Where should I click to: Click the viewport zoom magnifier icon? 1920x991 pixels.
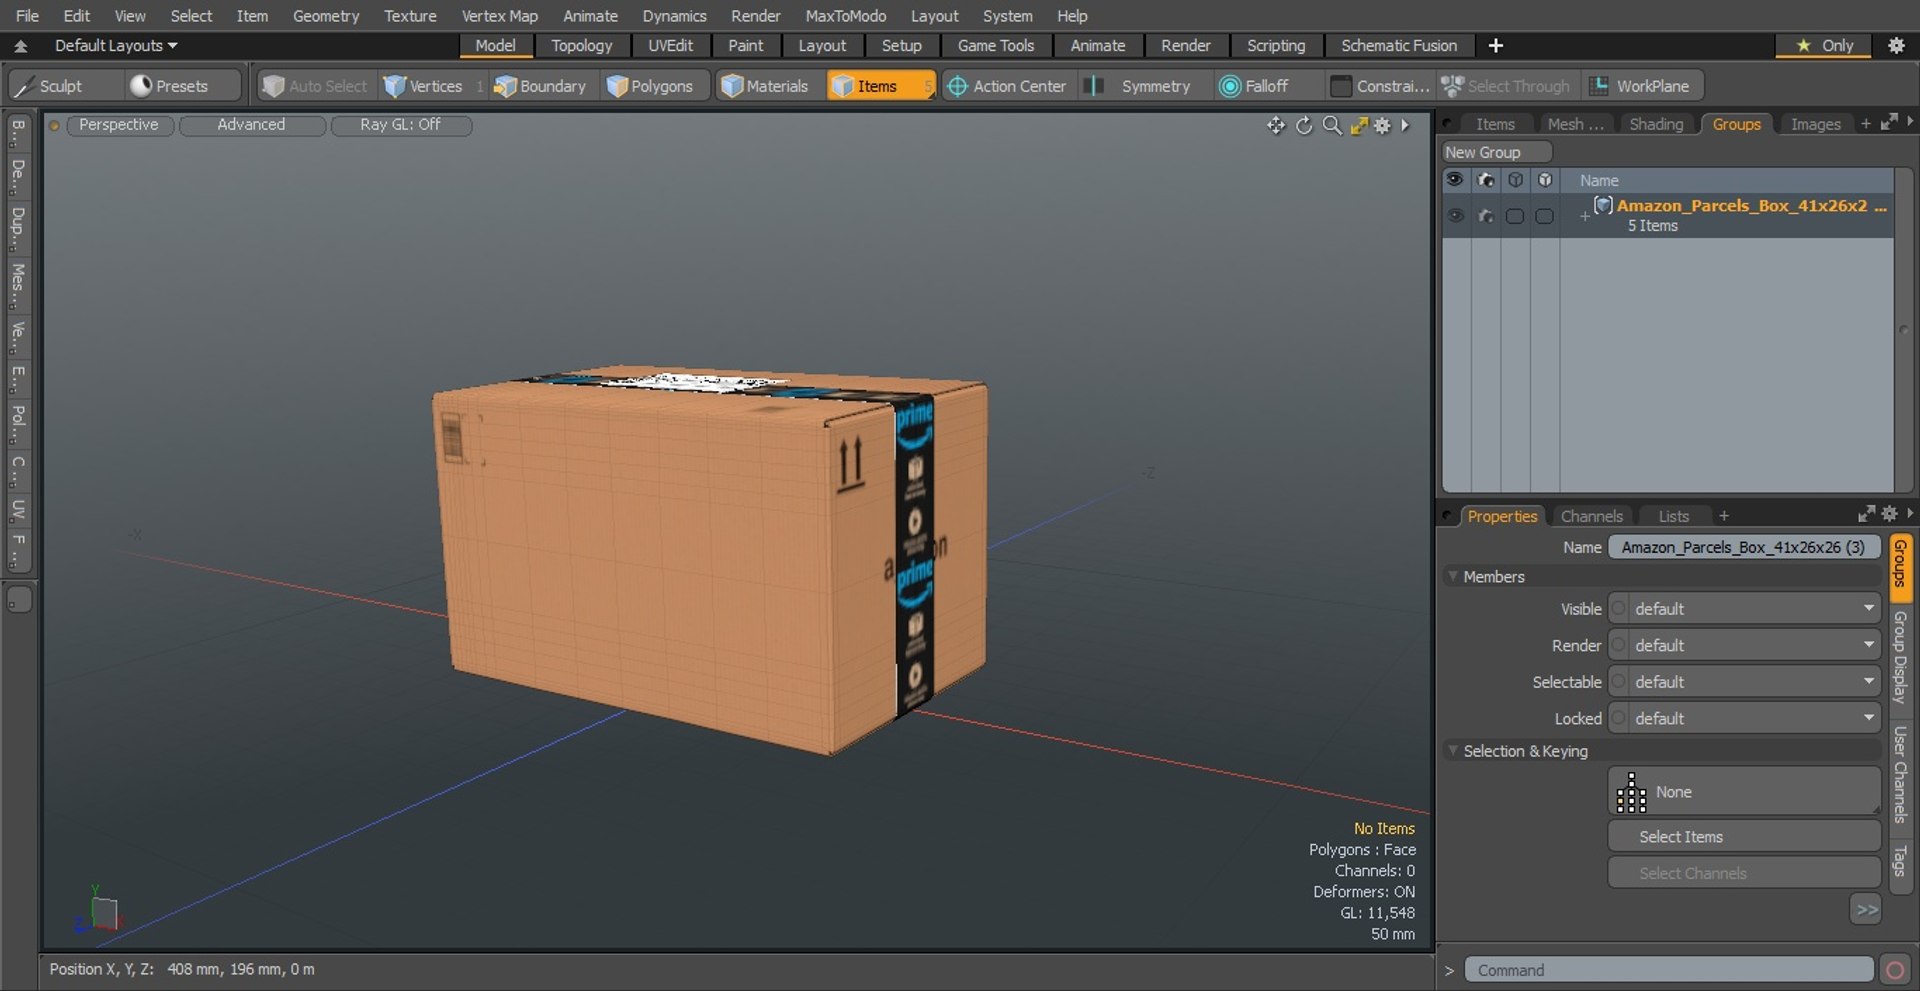[x=1332, y=125]
